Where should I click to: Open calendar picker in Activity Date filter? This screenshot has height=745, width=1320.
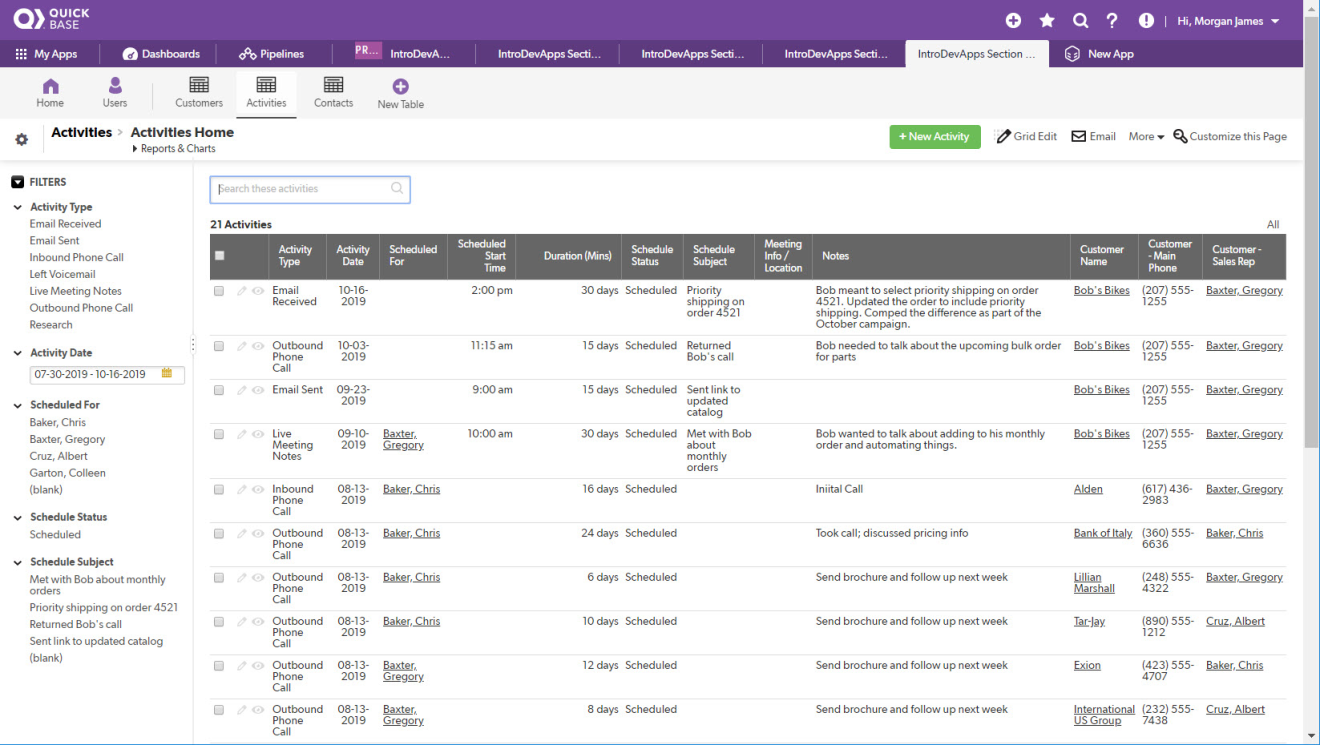click(x=167, y=374)
